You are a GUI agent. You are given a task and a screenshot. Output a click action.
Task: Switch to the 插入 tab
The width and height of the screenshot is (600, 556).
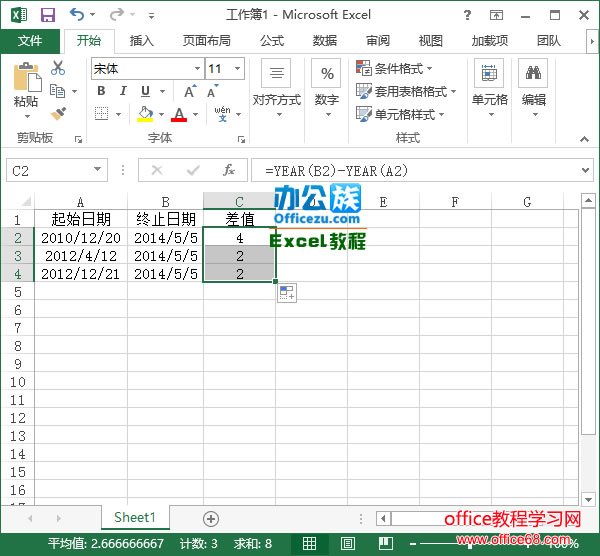click(x=142, y=41)
